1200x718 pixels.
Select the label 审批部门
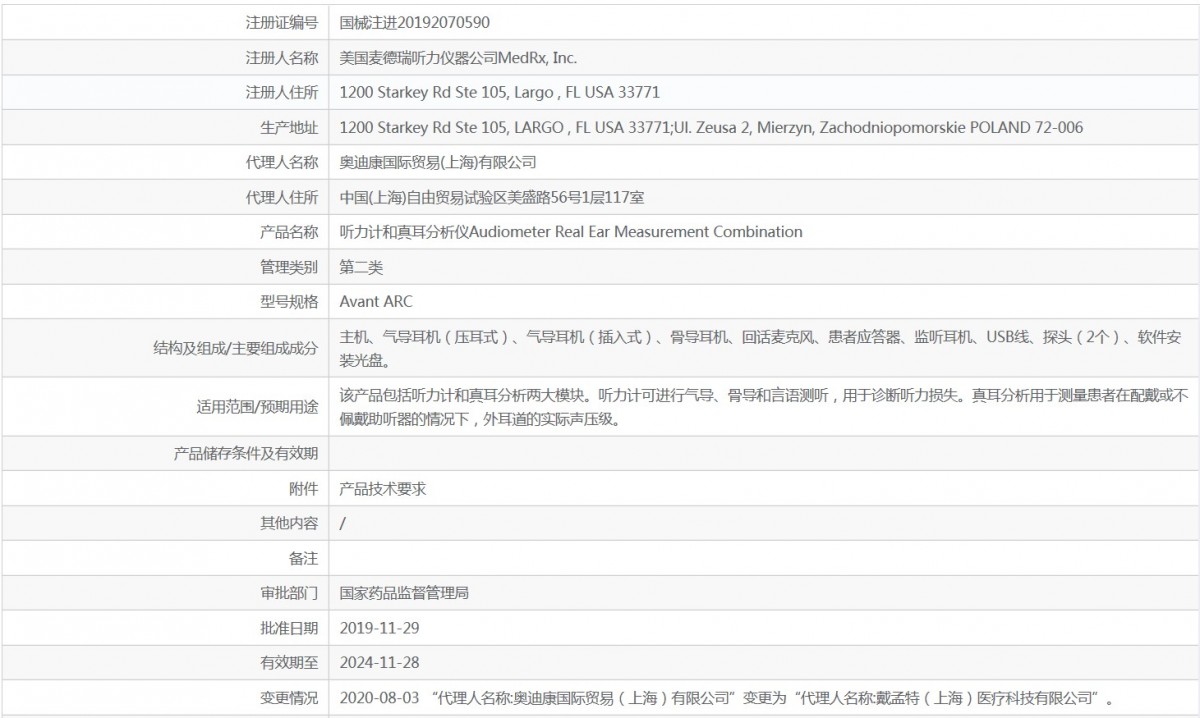point(289,593)
